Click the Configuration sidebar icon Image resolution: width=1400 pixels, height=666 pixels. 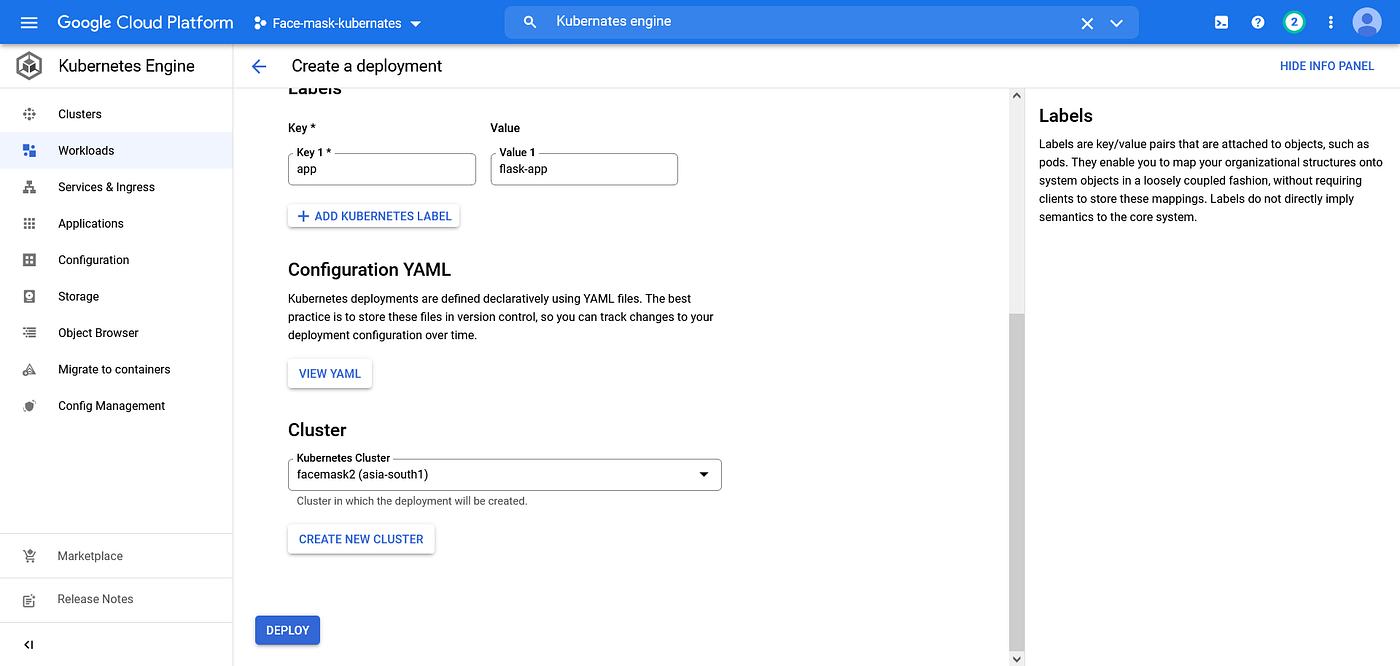[29, 260]
